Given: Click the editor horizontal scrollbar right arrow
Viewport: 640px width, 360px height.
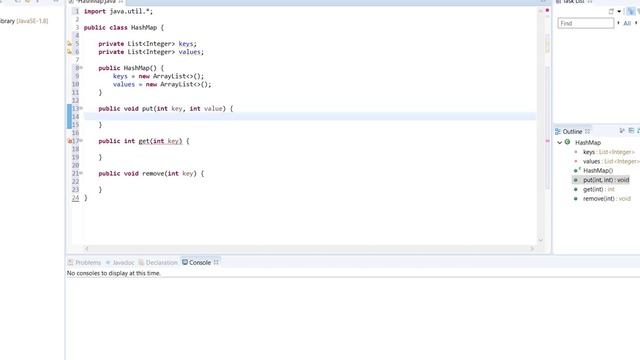Looking at the screenshot, I should pyautogui.click(x=532, y=248).
